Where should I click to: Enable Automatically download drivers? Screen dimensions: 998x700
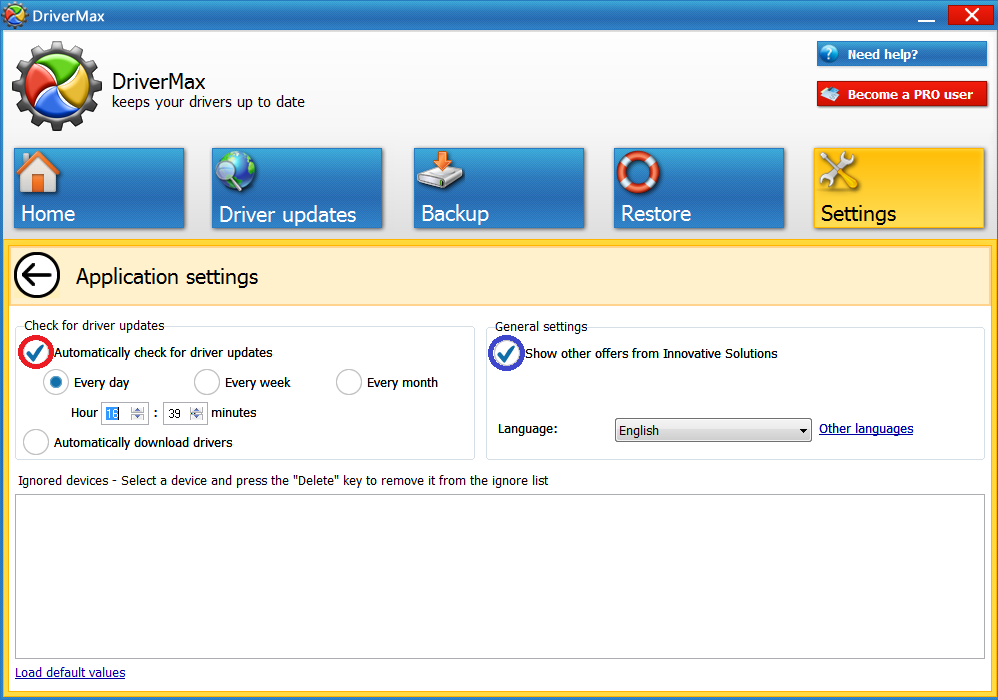point(36,442)
